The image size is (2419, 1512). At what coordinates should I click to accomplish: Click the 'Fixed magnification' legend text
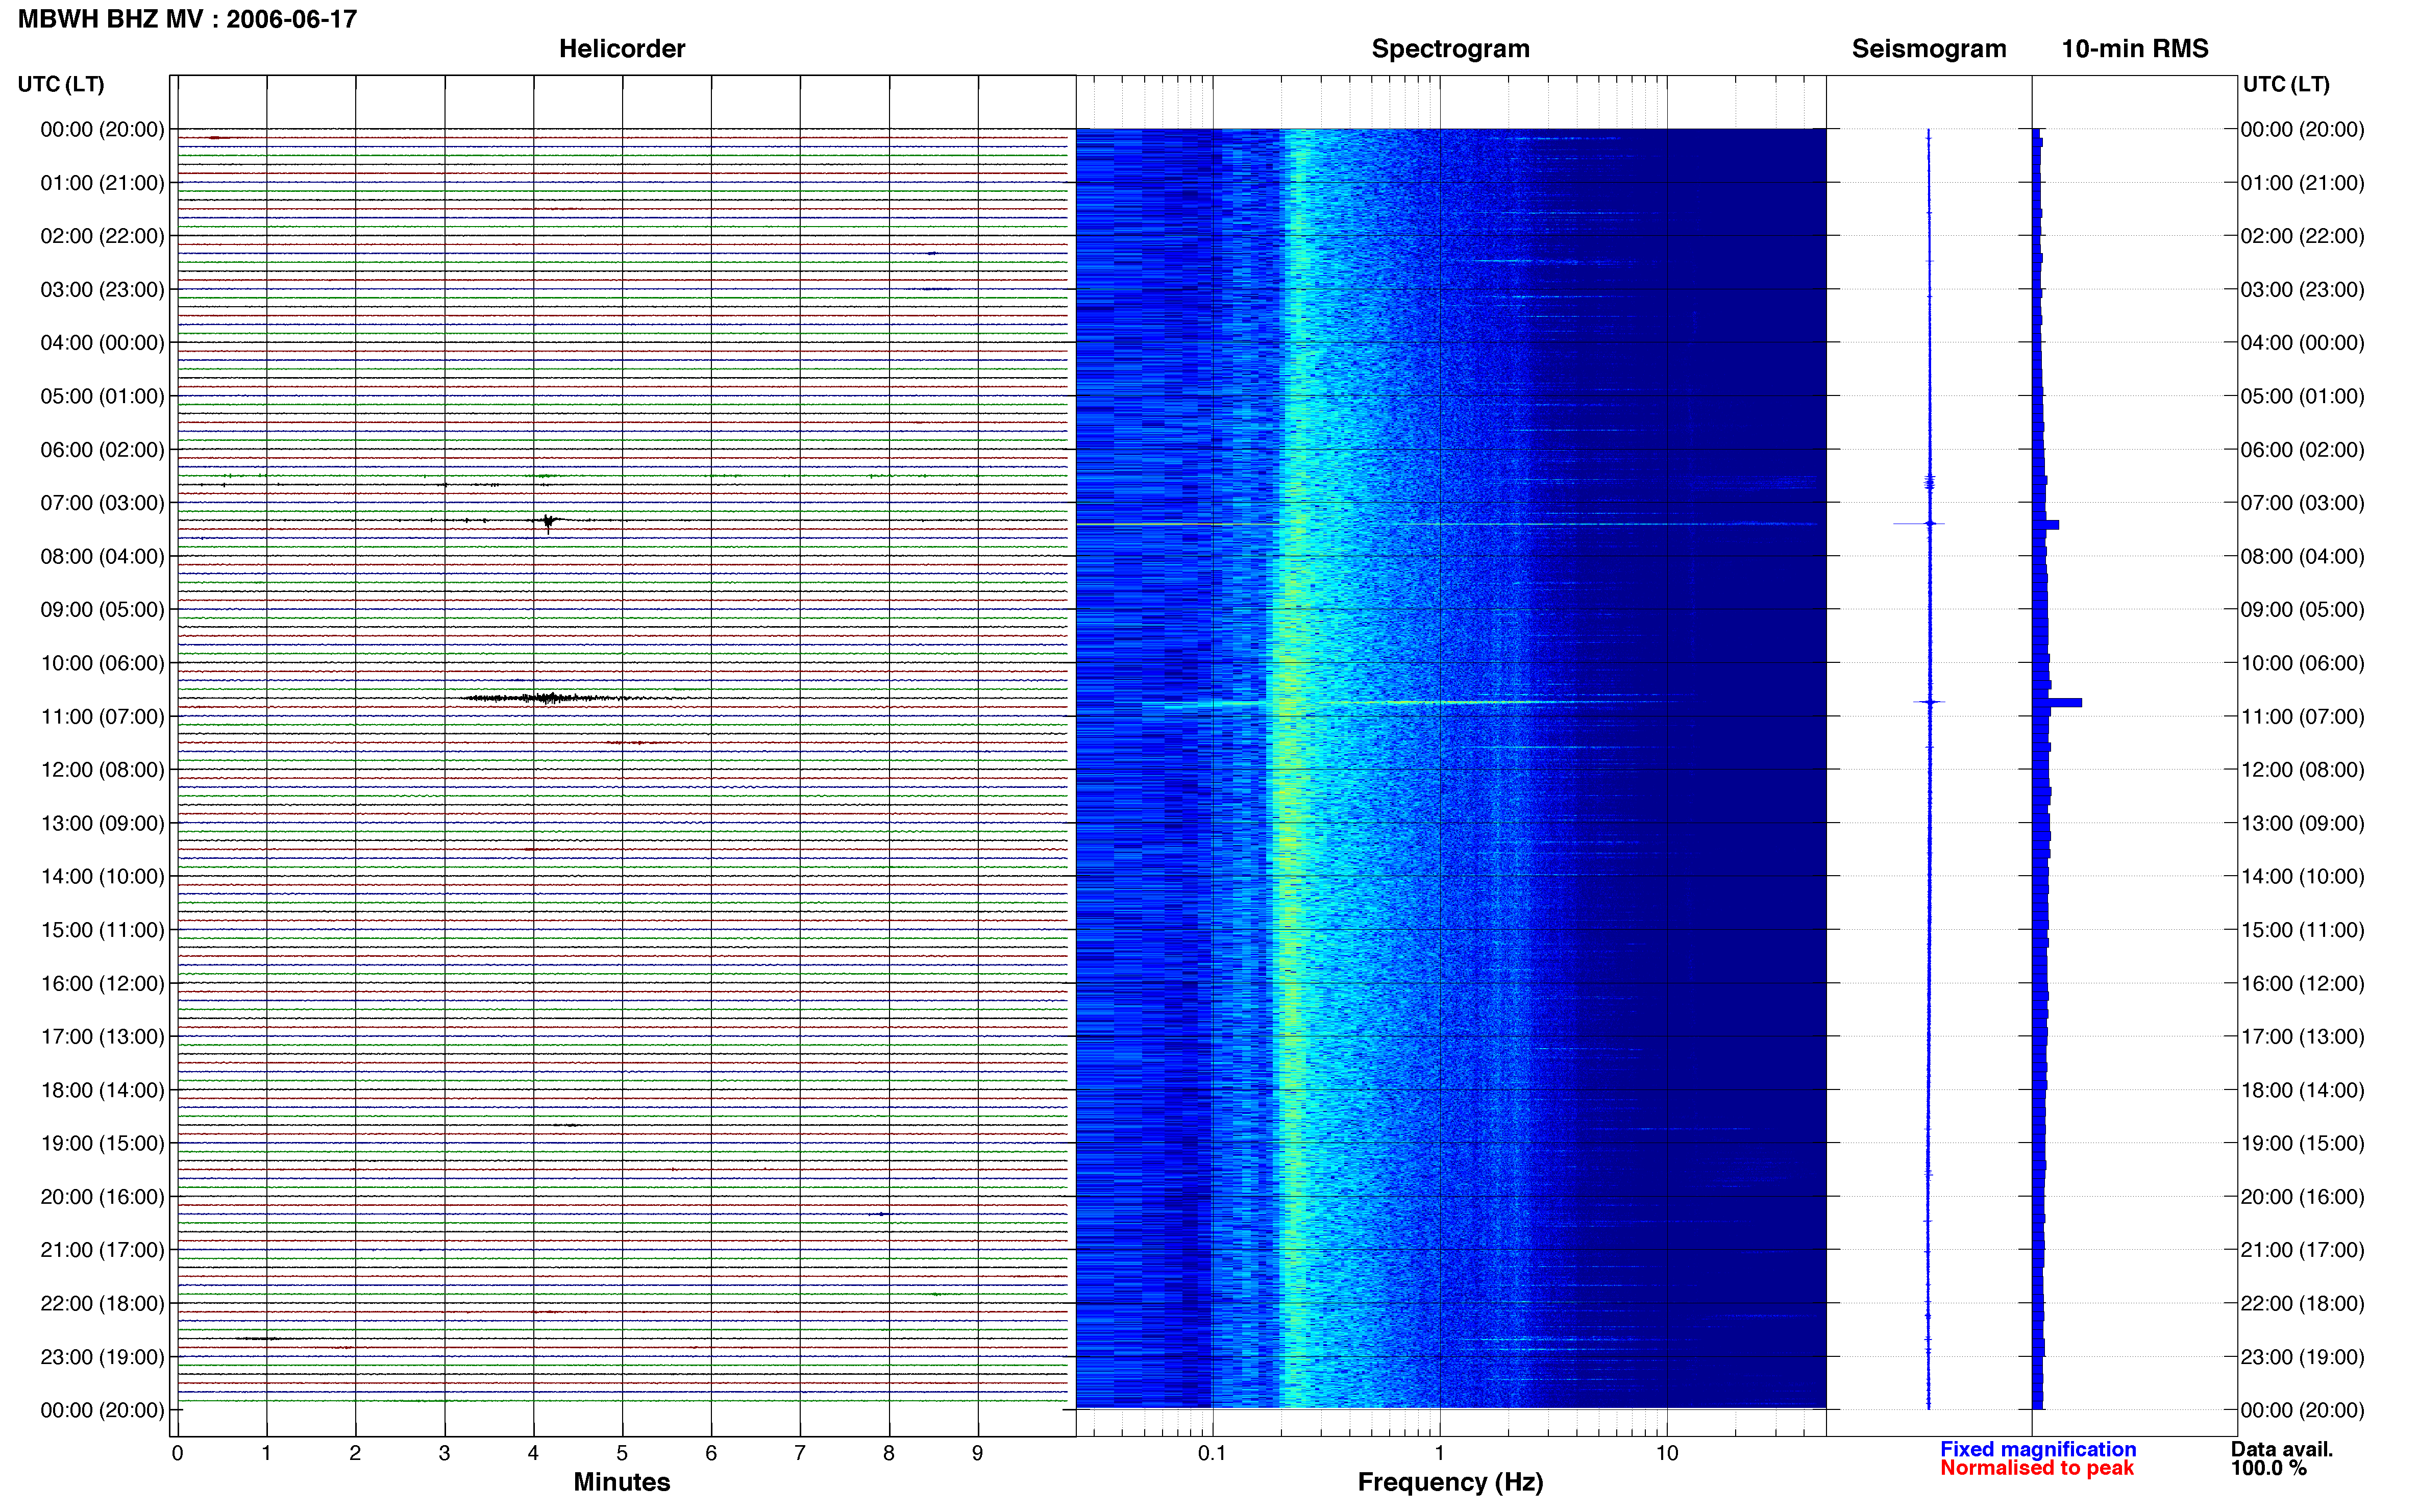(2038, 1449)
